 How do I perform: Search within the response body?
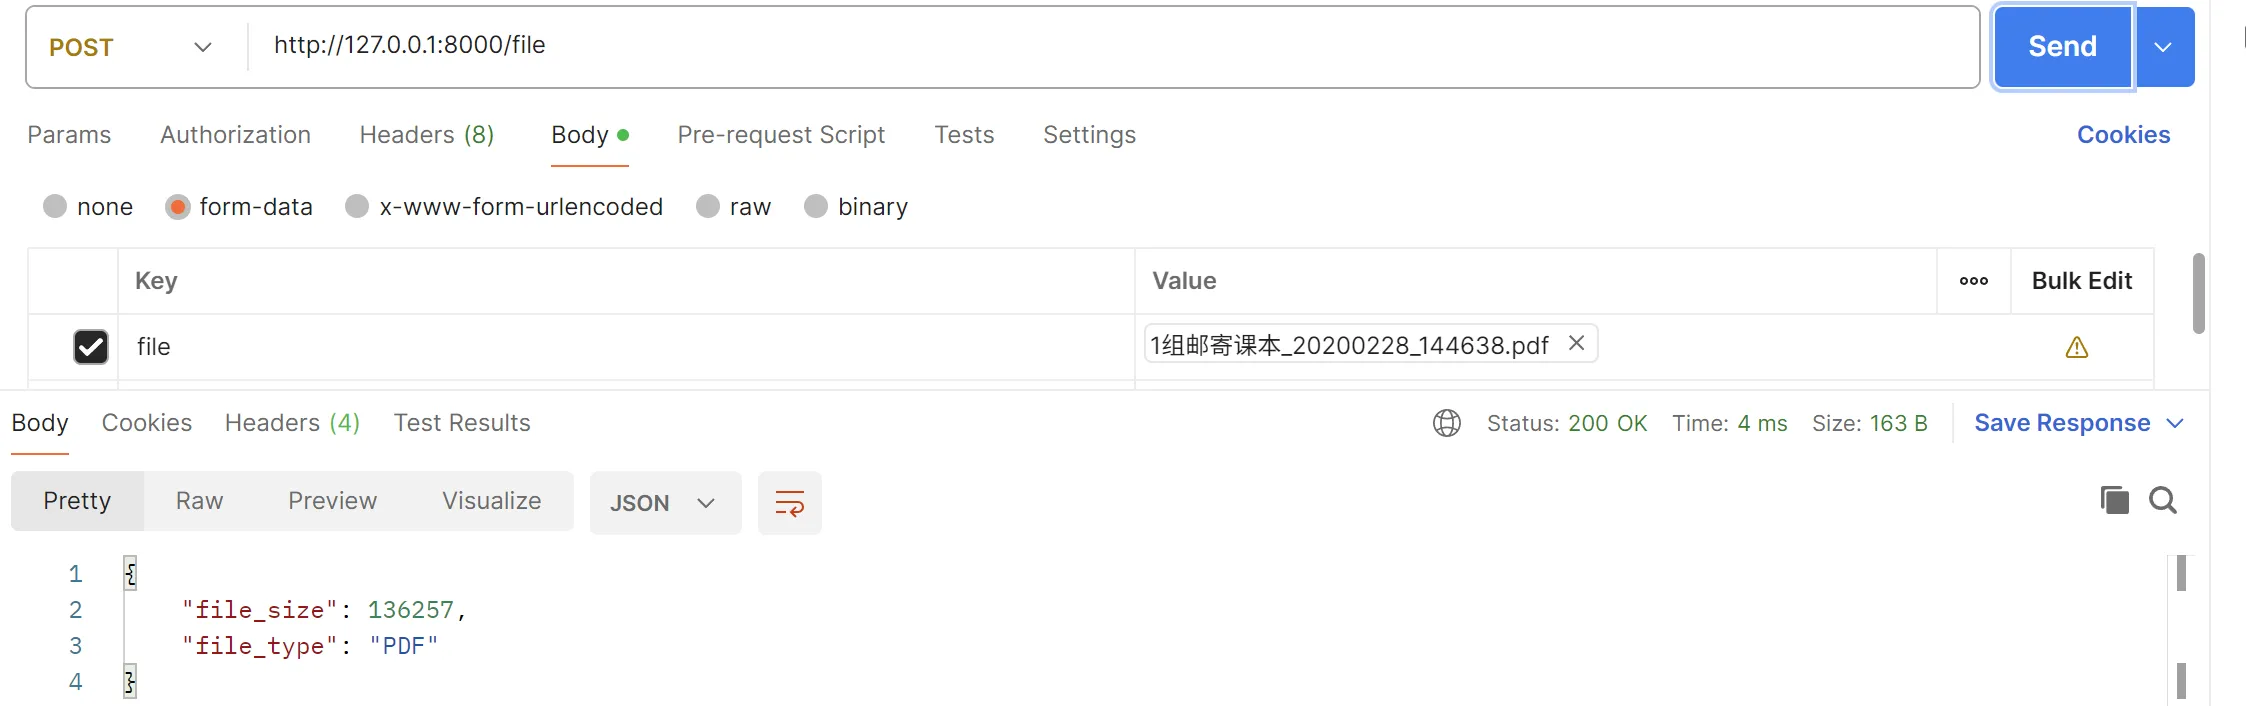coord(2163,500)
